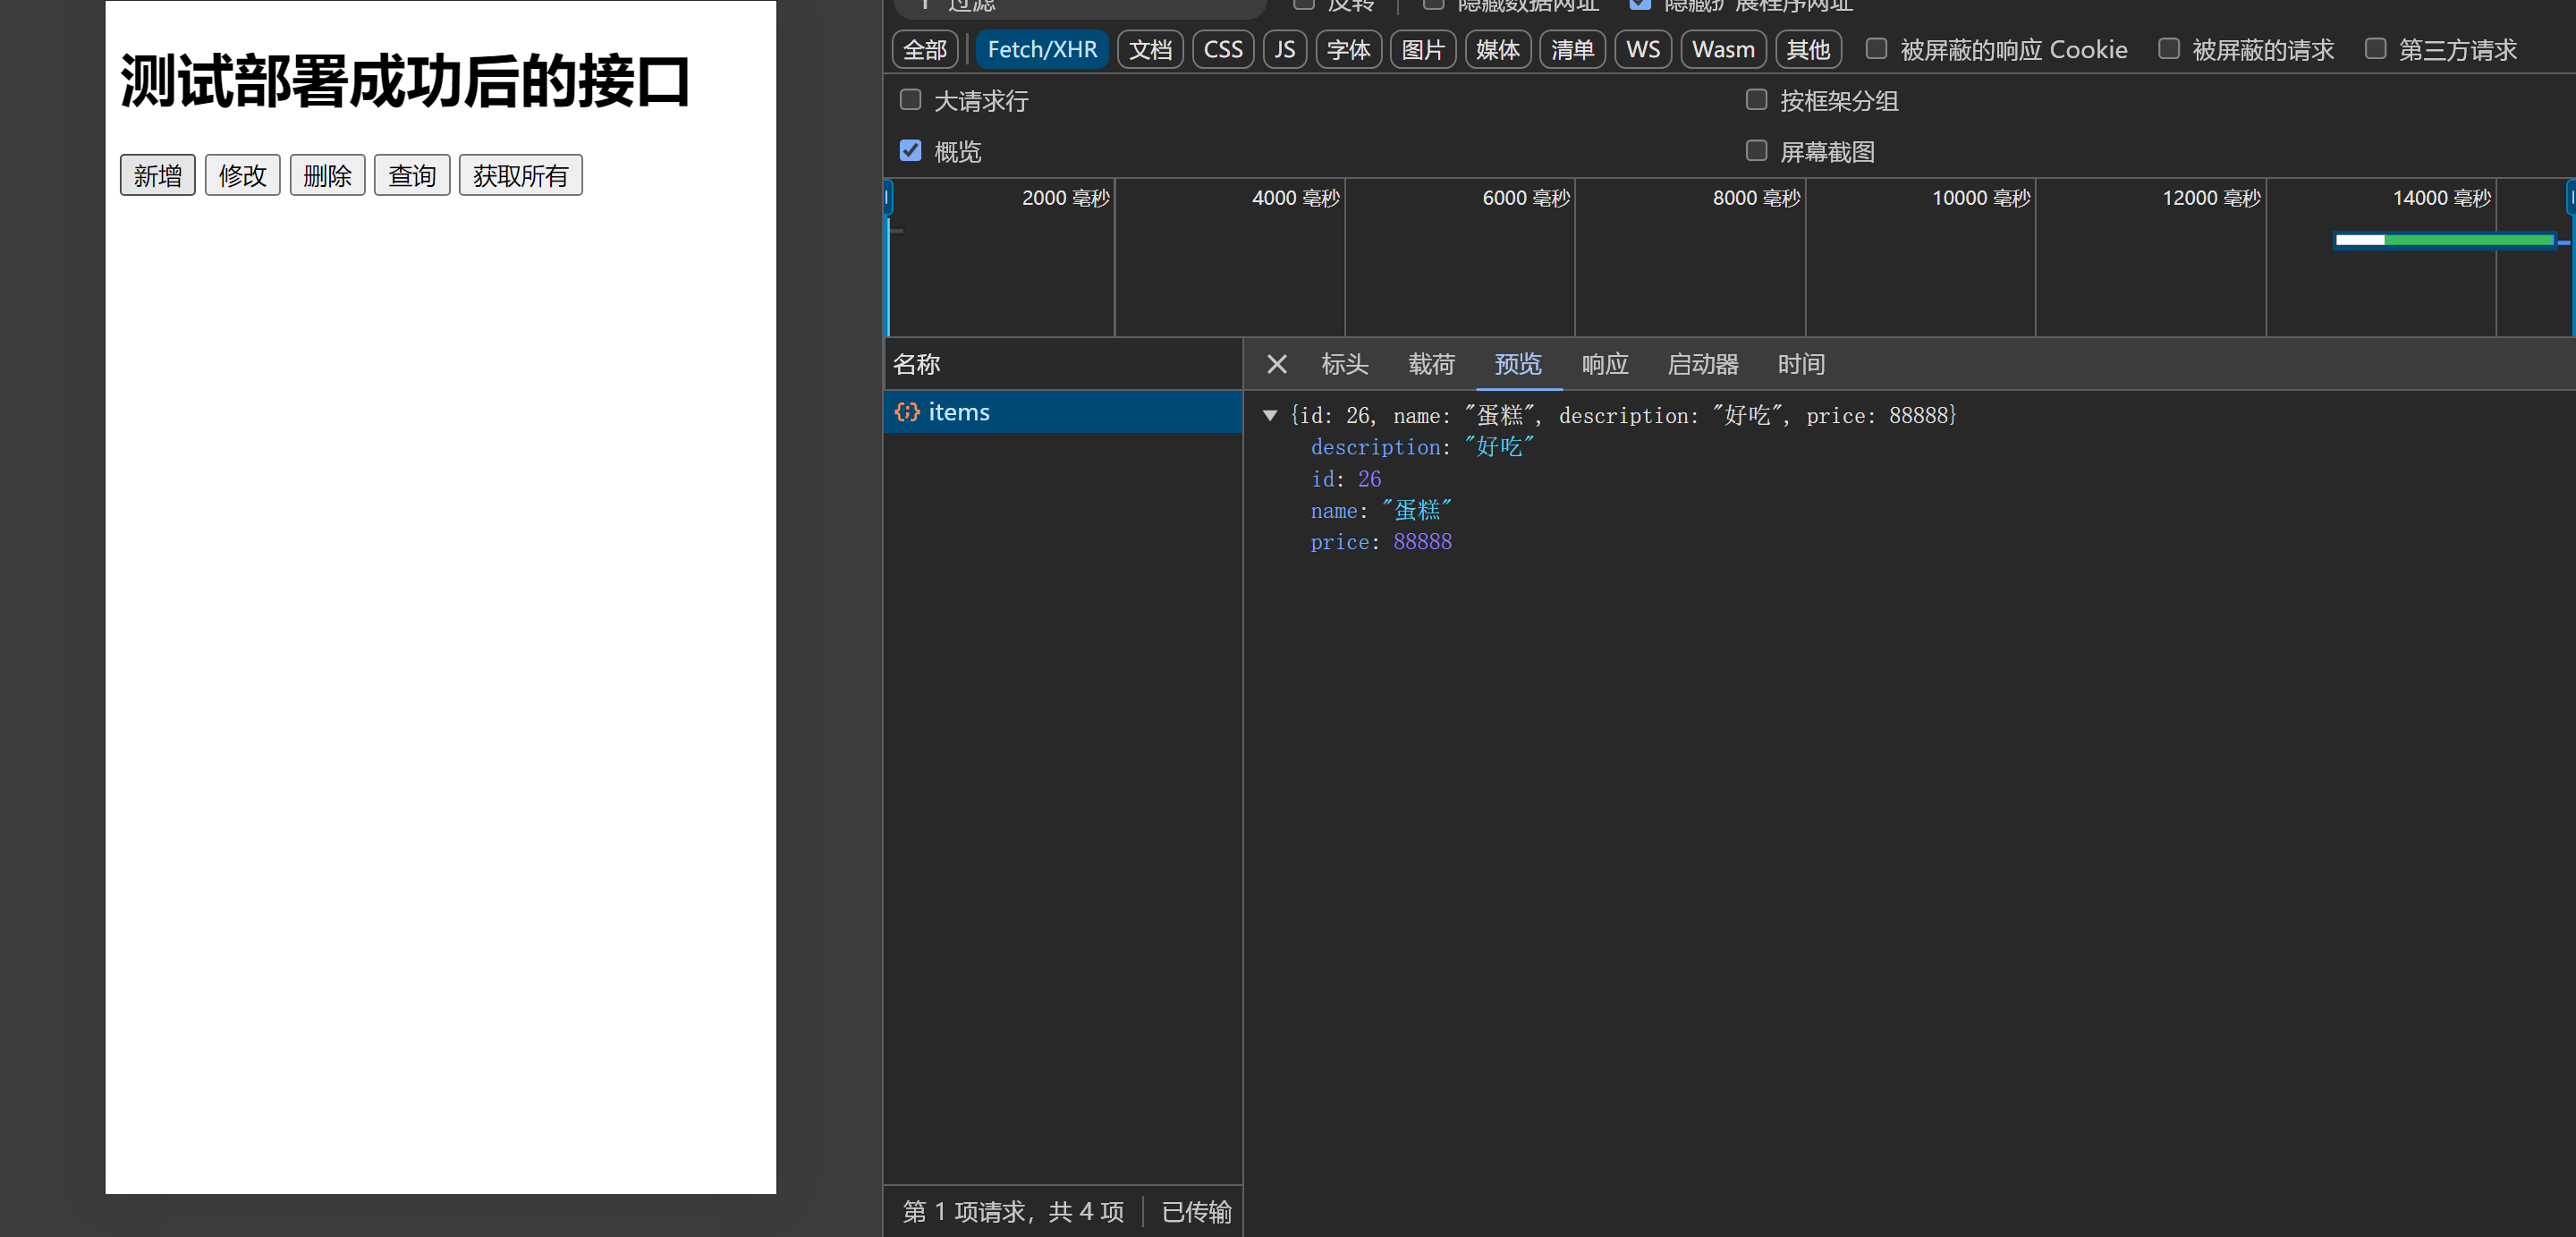Collapse the JSON object preview triangle
The image size is (2576, 1237).
[1269, 416]
